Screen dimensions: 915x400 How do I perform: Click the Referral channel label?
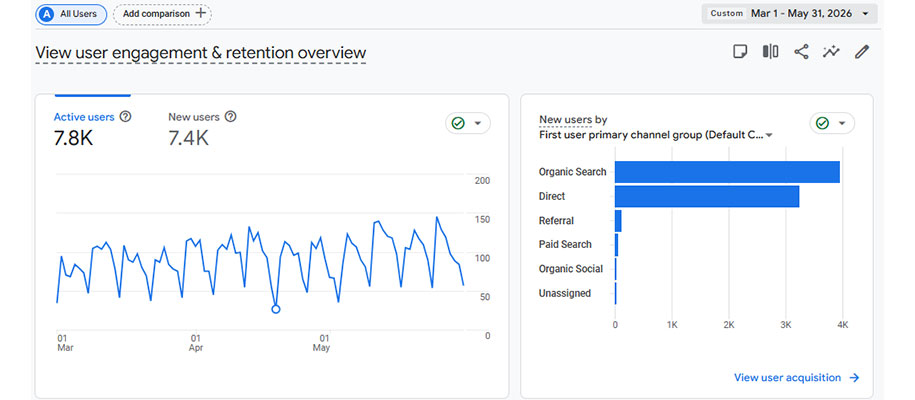(x=556, y=221)
